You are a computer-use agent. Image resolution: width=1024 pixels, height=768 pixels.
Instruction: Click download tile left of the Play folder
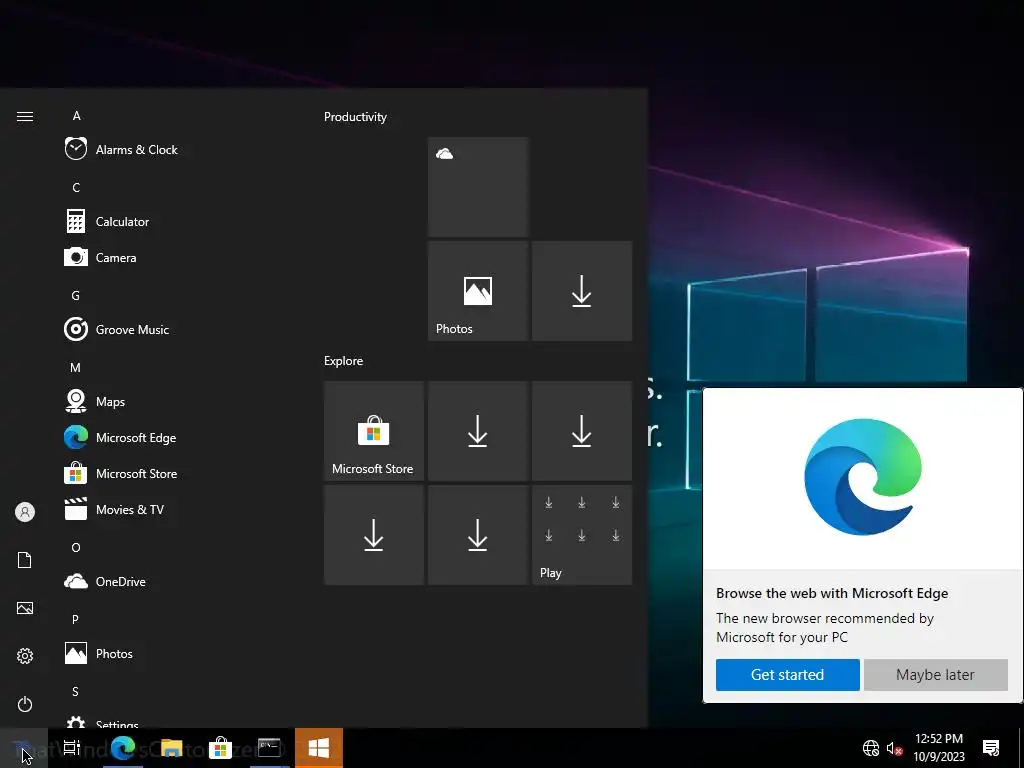[x=478, y=535]
